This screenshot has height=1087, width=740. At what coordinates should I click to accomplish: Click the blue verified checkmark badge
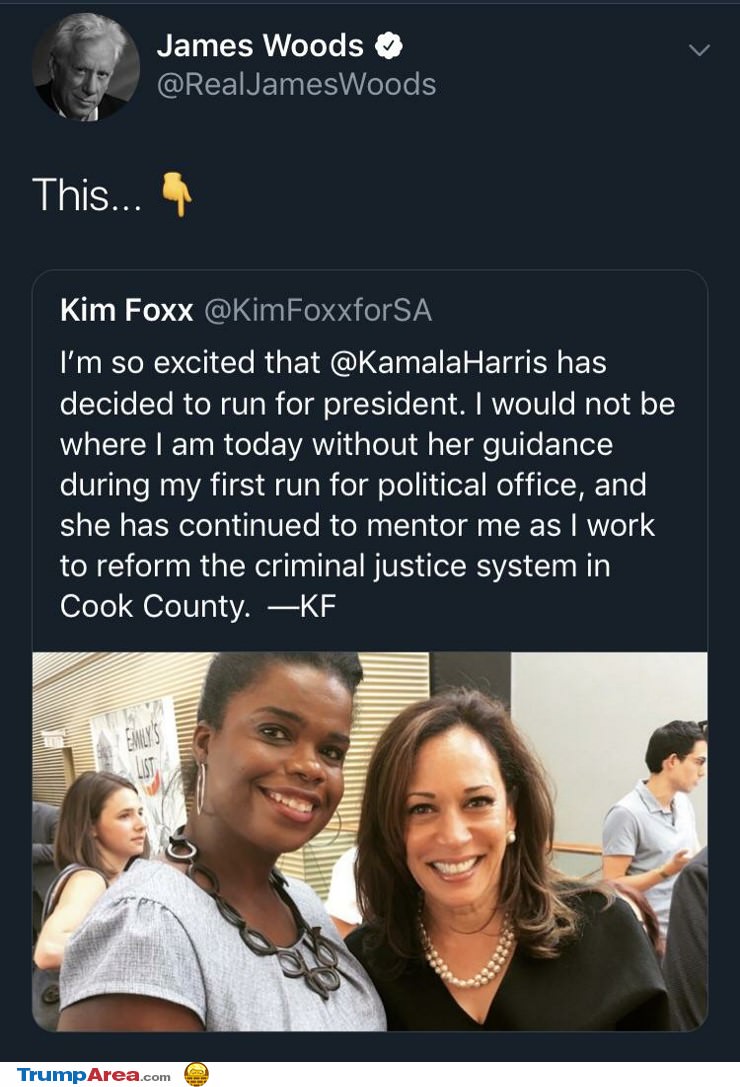pos(388,45)
